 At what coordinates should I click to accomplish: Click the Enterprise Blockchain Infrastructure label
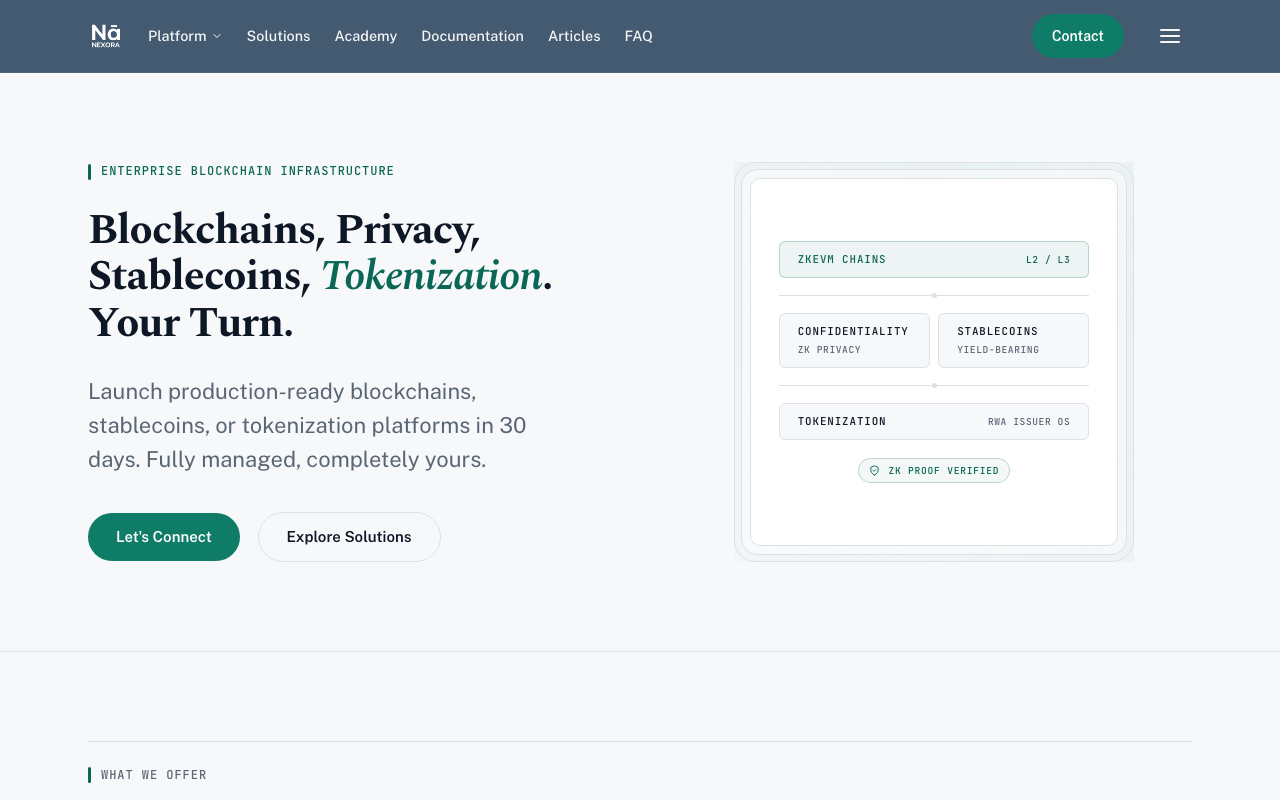[248, 171]
